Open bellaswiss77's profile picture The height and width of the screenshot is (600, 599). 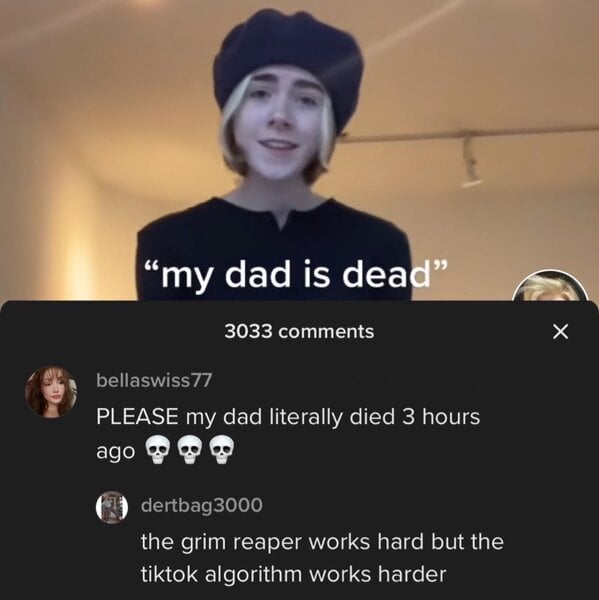51,392
